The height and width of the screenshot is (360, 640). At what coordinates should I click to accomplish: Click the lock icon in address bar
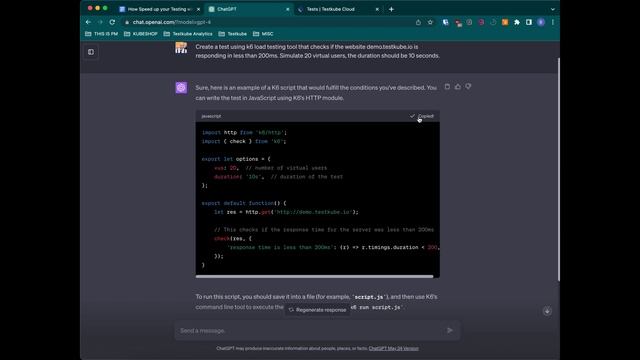(x=127, y=22)
